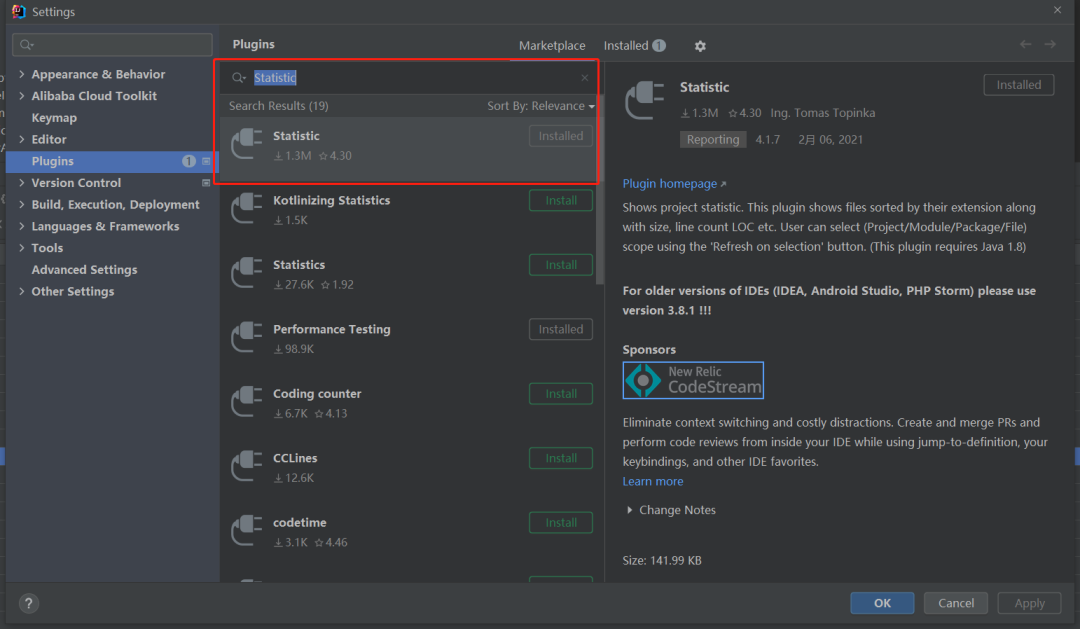The height and width of the screenshot is (629, 1080).
Task: Click the plugin search field containing Statistic
Action: 410,78
